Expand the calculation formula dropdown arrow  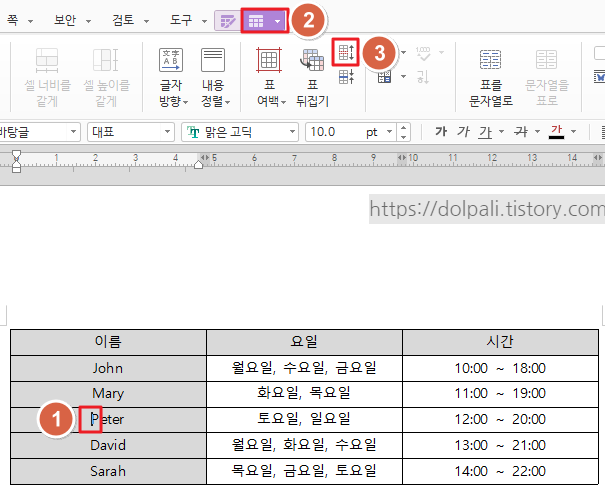[x=403, y=76]
